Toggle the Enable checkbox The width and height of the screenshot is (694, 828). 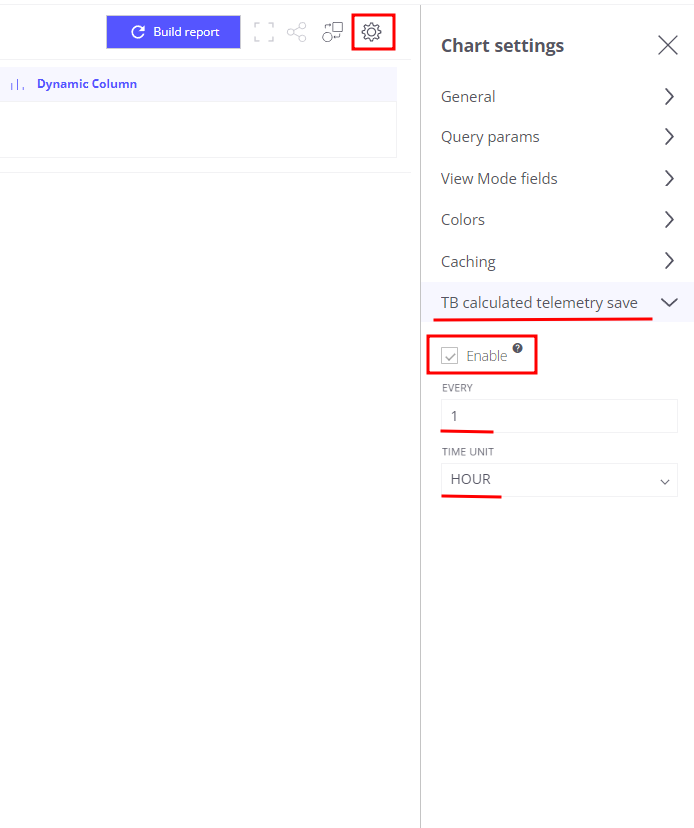click(449, 356)
